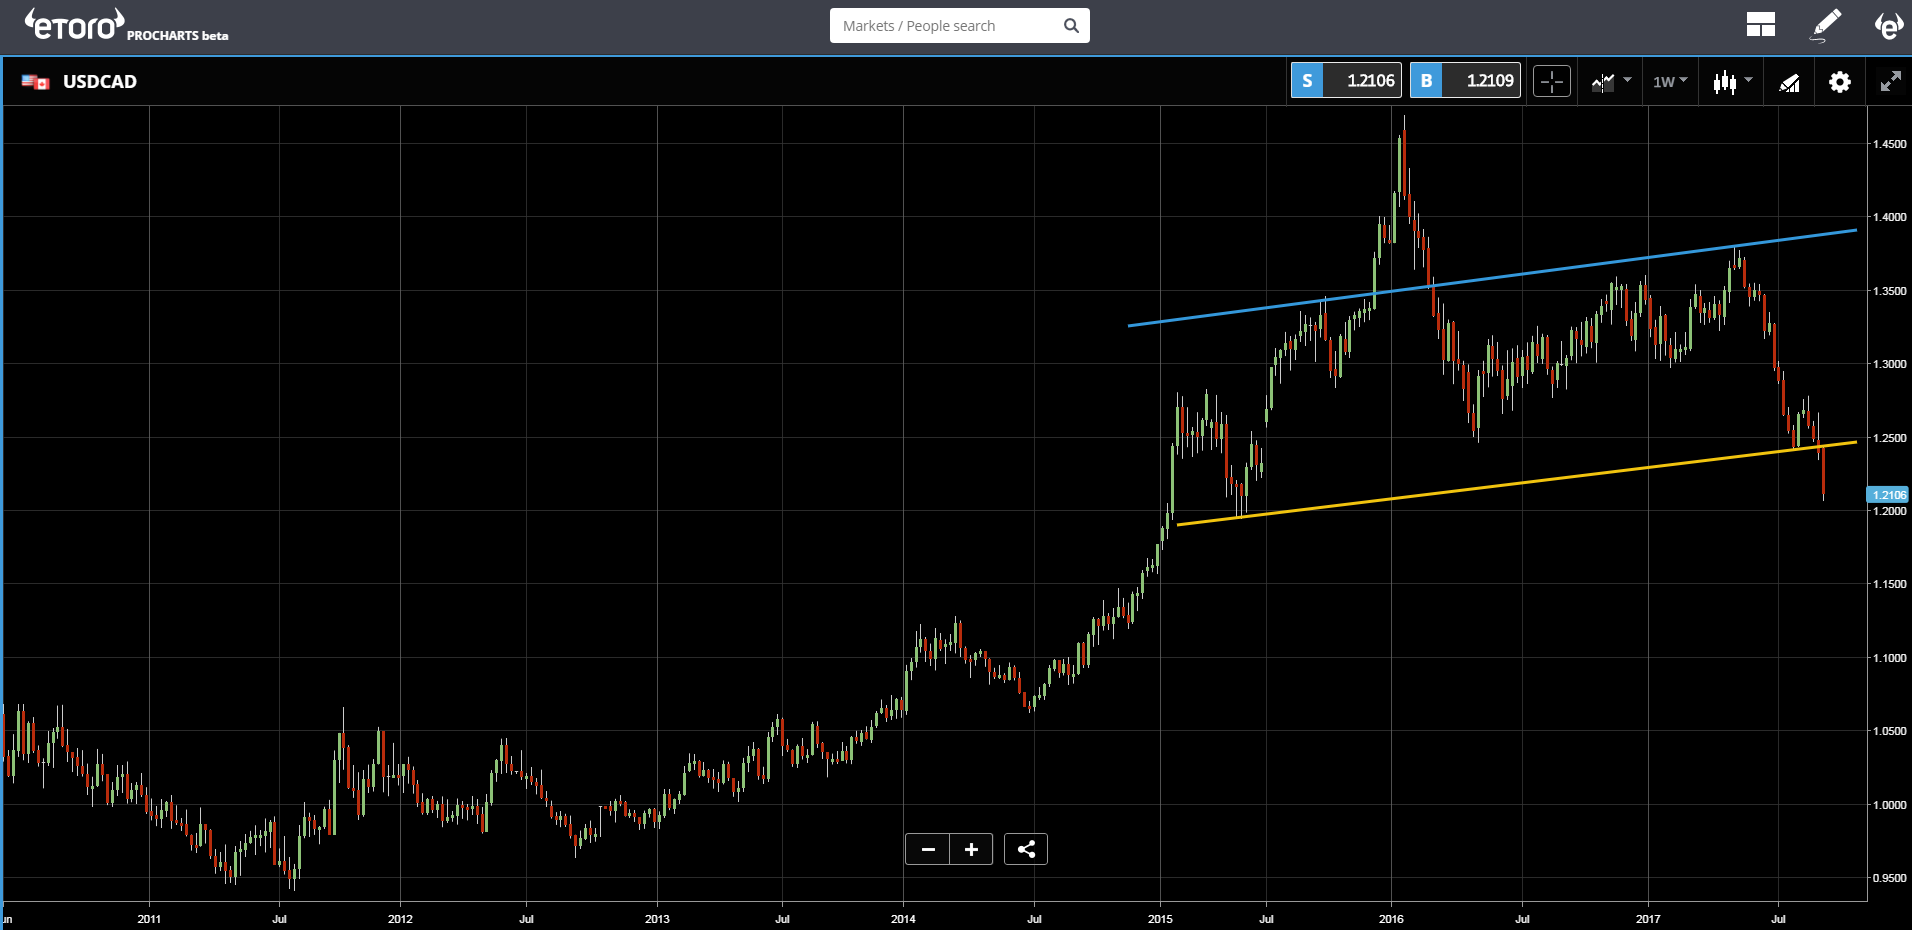This screenshot has height=930, width=1912.
Task: Click the 2011 label on time axis
Action: coord(149,919)
